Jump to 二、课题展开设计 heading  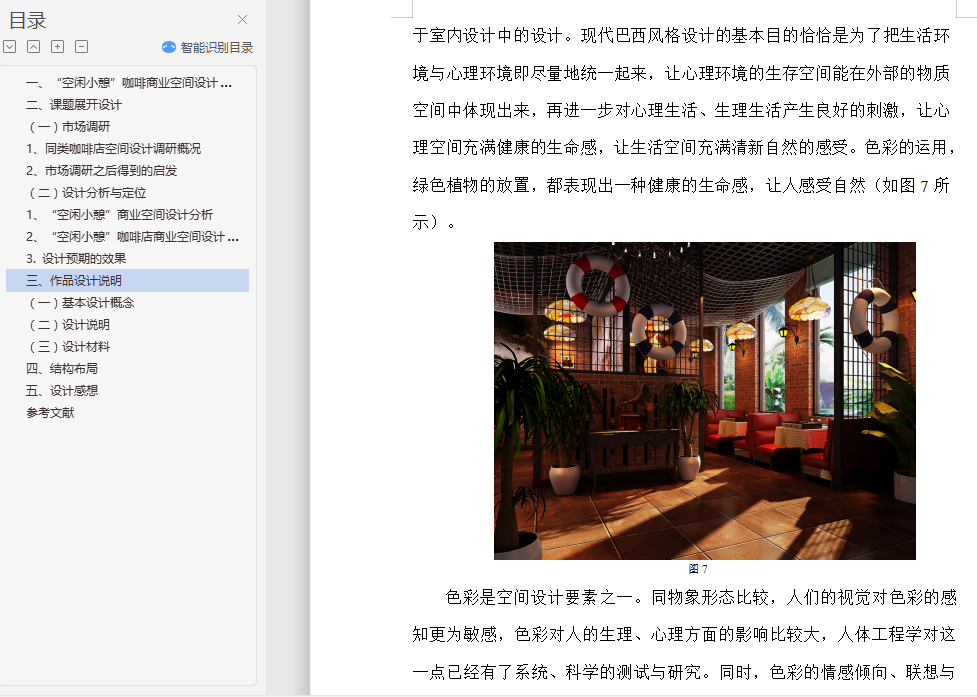(x=74, y=105)
